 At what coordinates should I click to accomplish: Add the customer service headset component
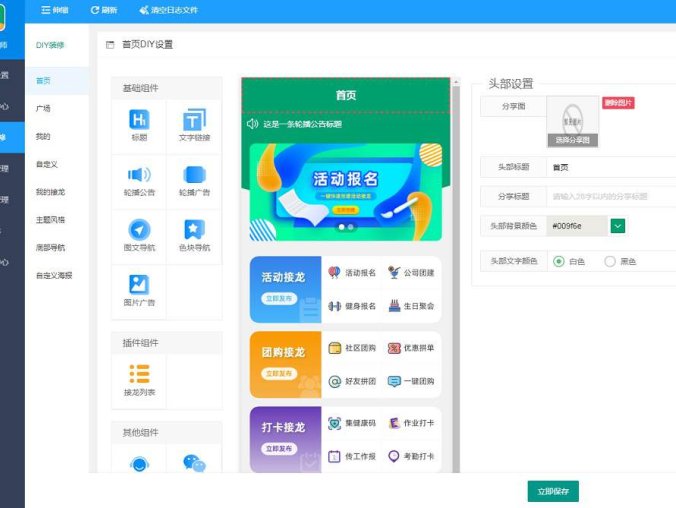click(139, 464)
